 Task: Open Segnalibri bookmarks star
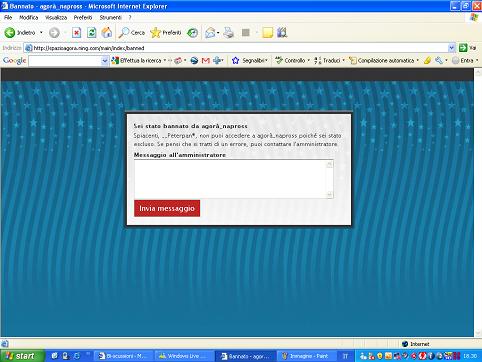[250, 61]
